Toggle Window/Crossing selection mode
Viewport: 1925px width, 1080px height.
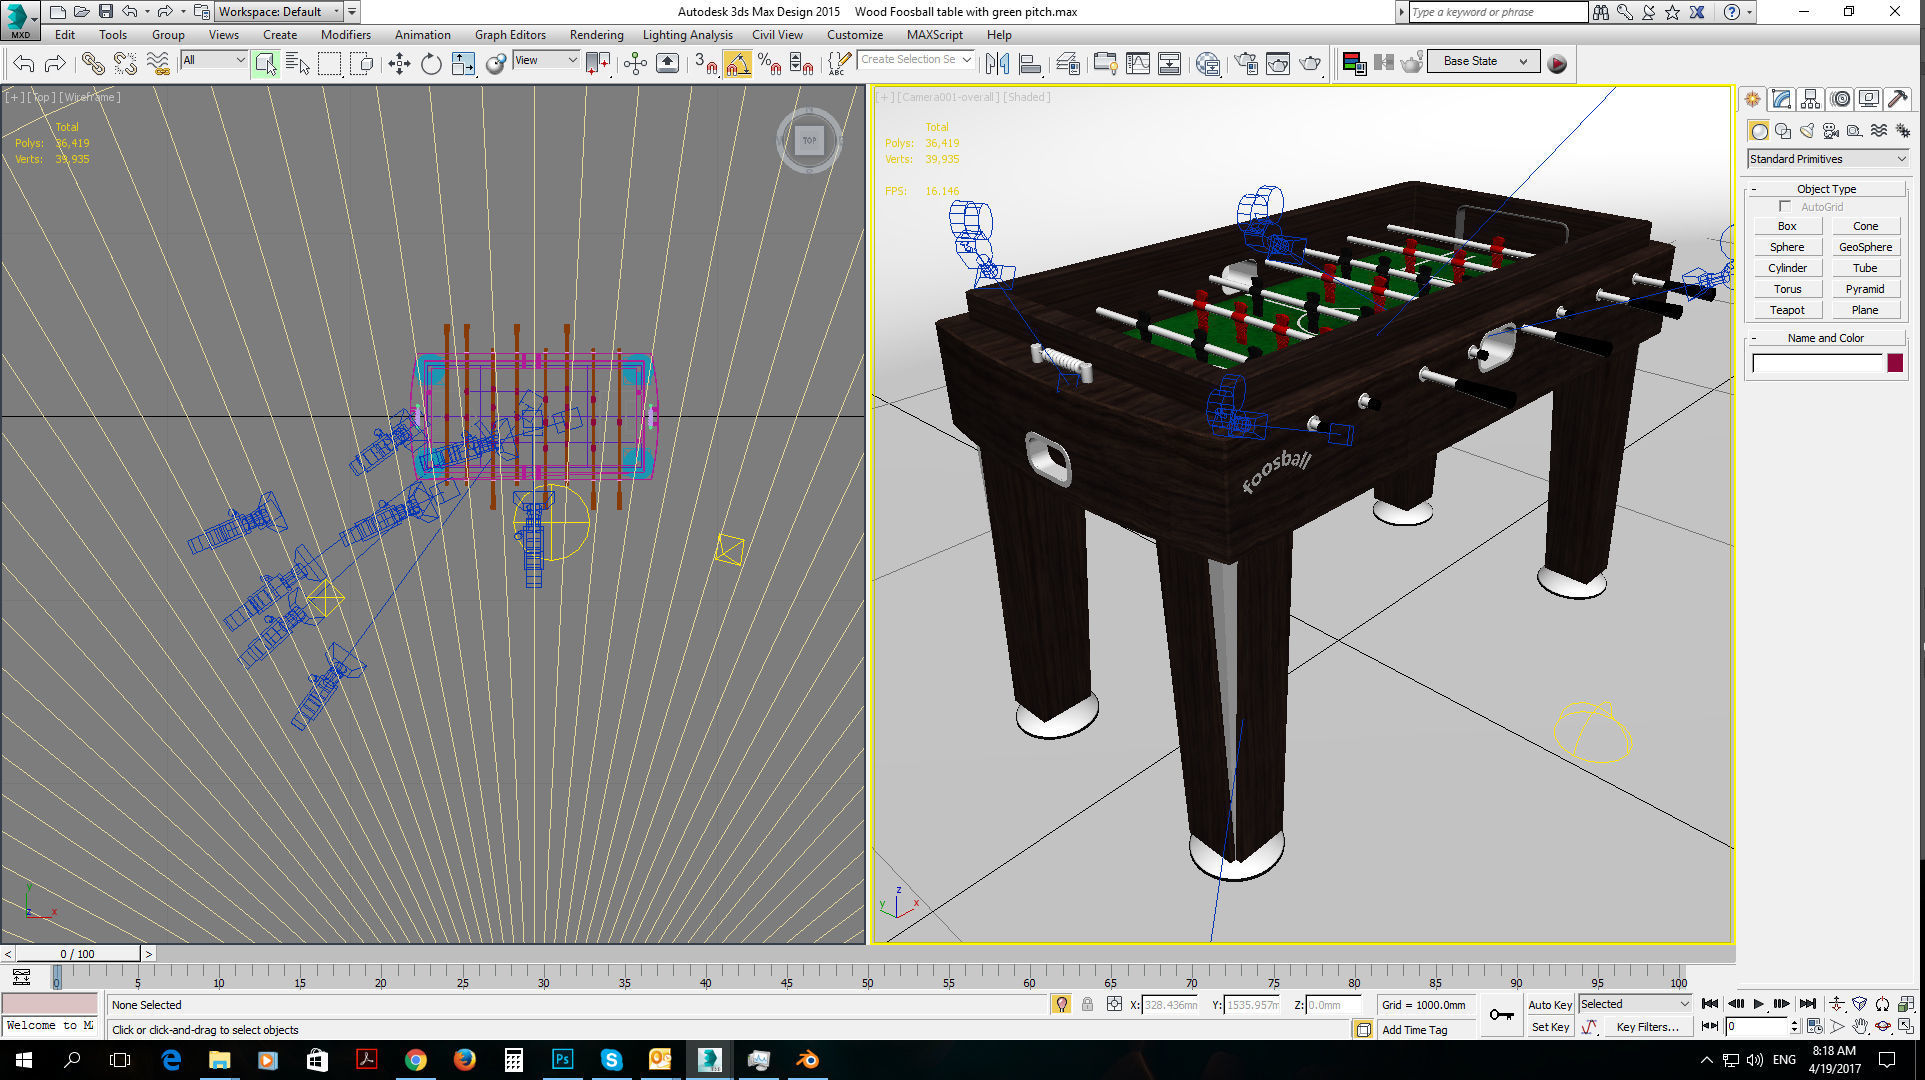pyautogui.click(x=362, y=64)
